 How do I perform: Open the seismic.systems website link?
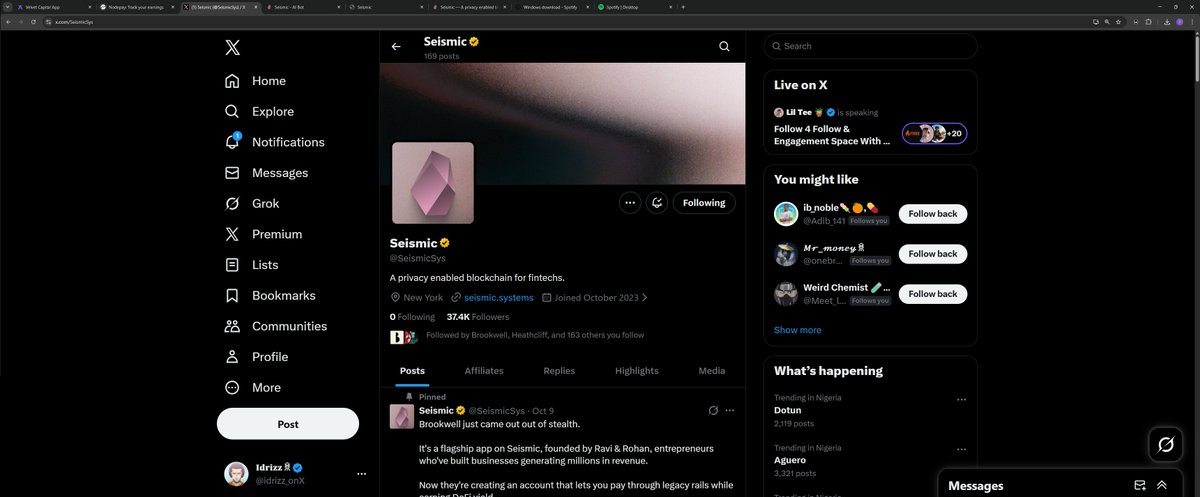pyautogui.click(x=499, y=298)
